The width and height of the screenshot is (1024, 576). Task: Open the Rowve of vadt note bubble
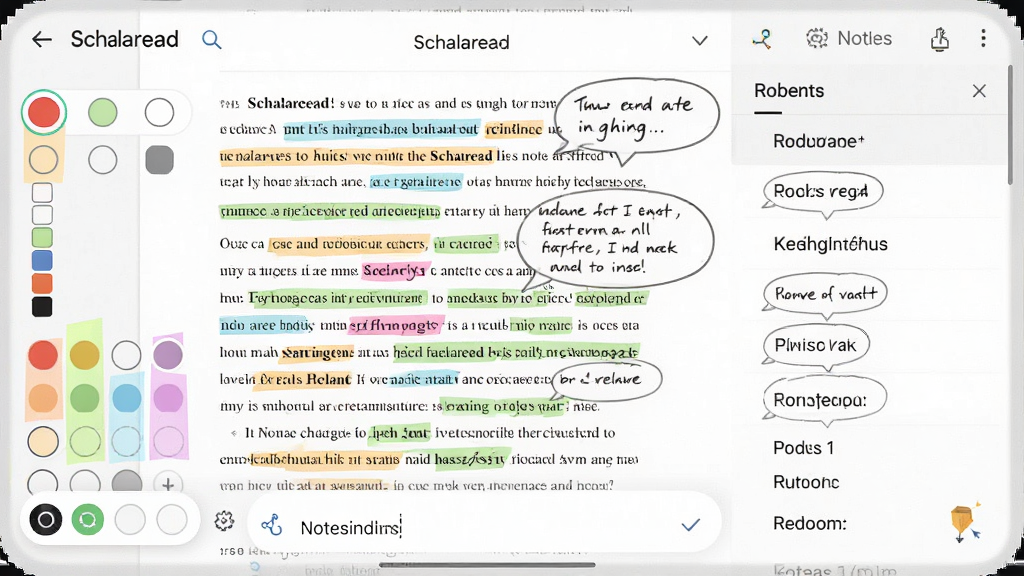(825, 295)
